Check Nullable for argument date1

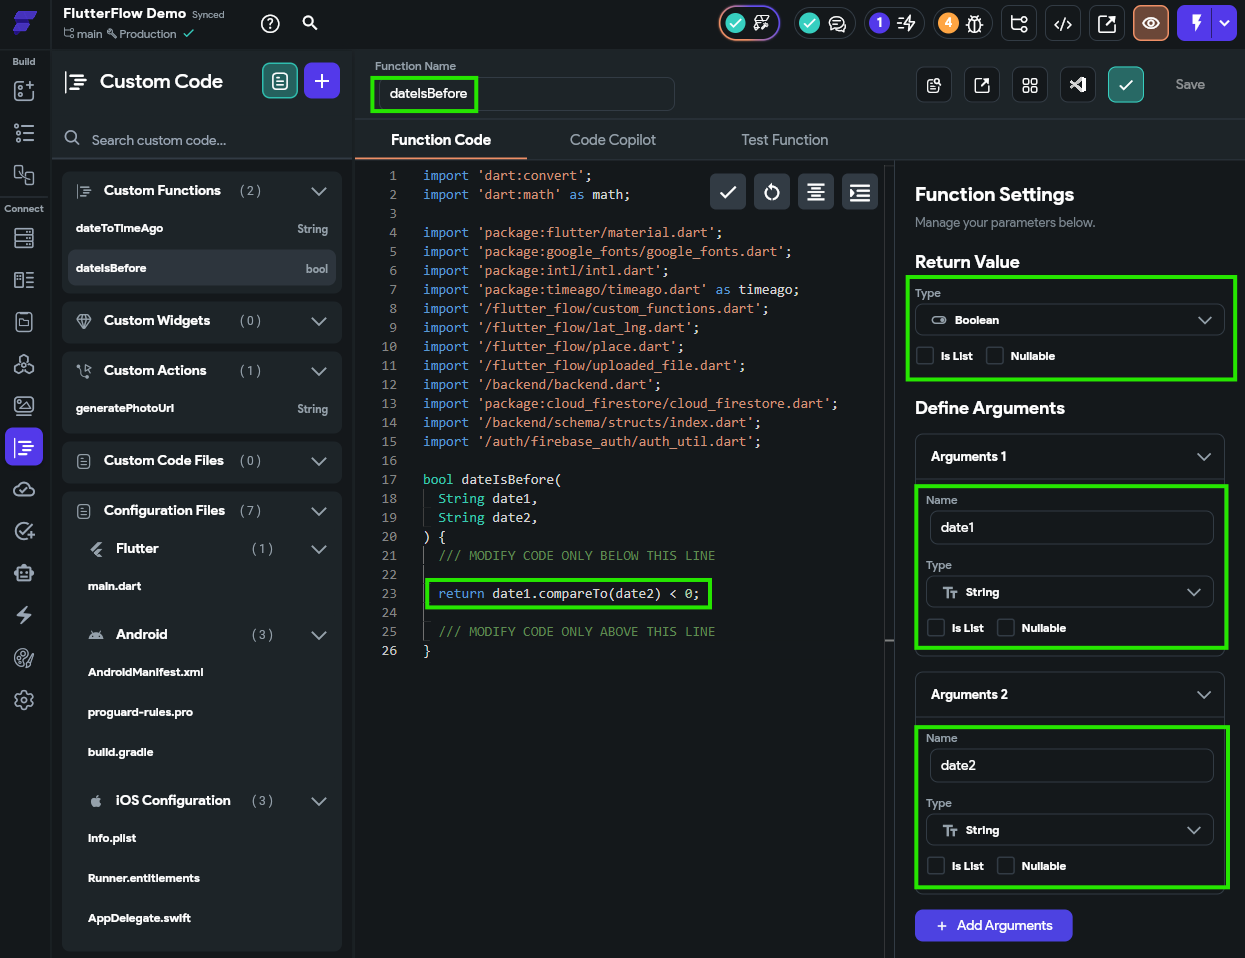tap(1006, 628)
